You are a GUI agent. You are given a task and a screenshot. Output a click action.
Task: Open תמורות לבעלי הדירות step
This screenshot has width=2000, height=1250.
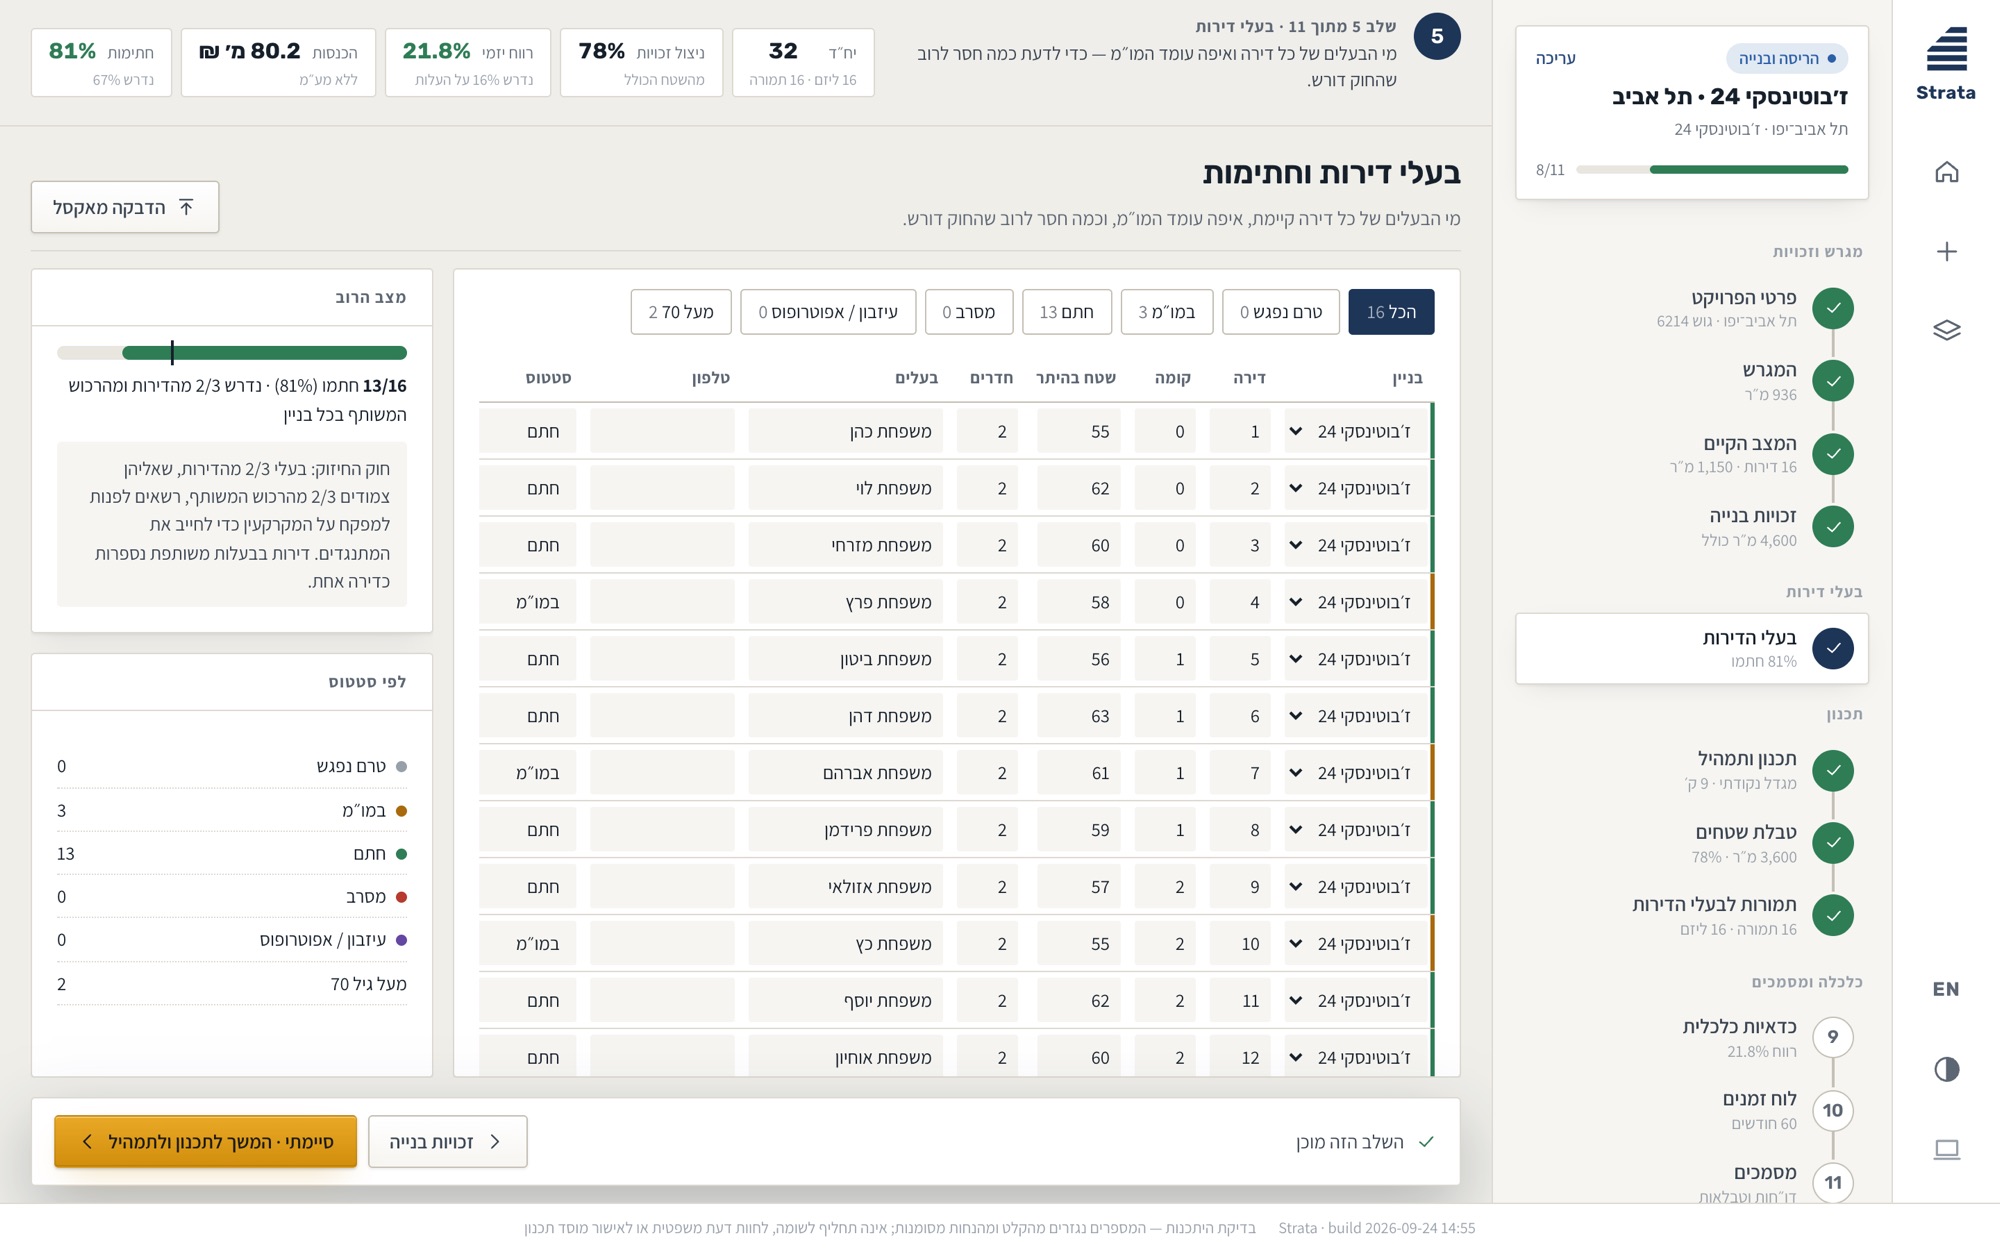(1692, 915)
